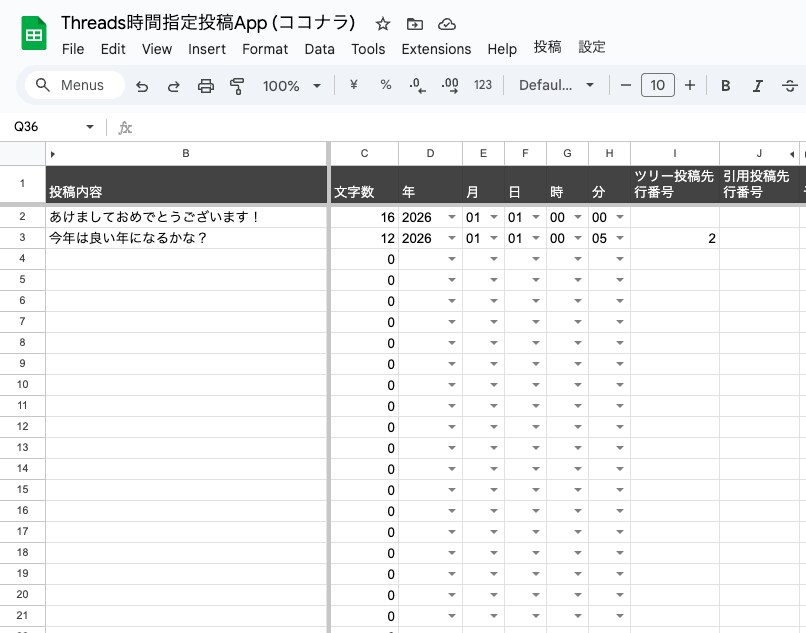Click the font size box showing 10
The height and width of the screenshot is (633, 806).
[657, 85]
